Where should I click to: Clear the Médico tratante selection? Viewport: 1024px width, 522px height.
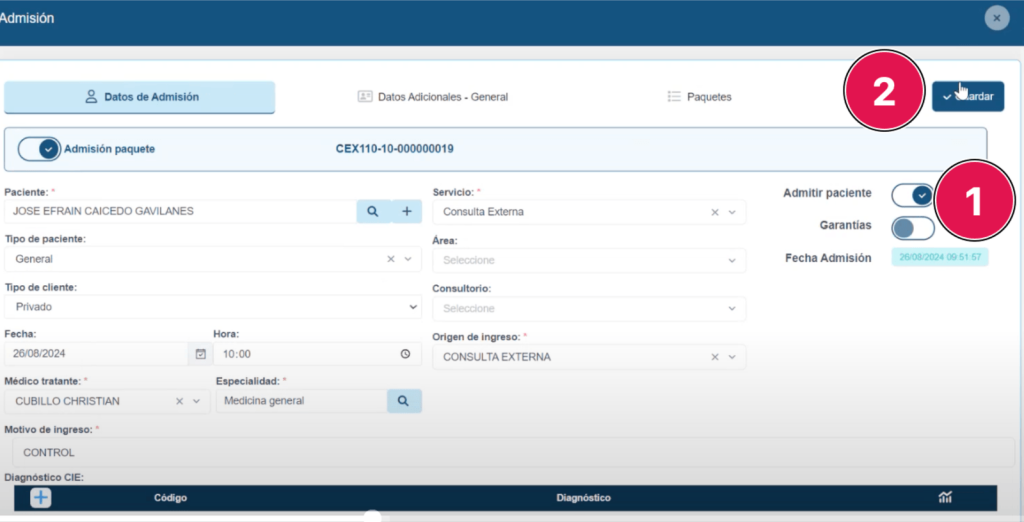[180, 401]
